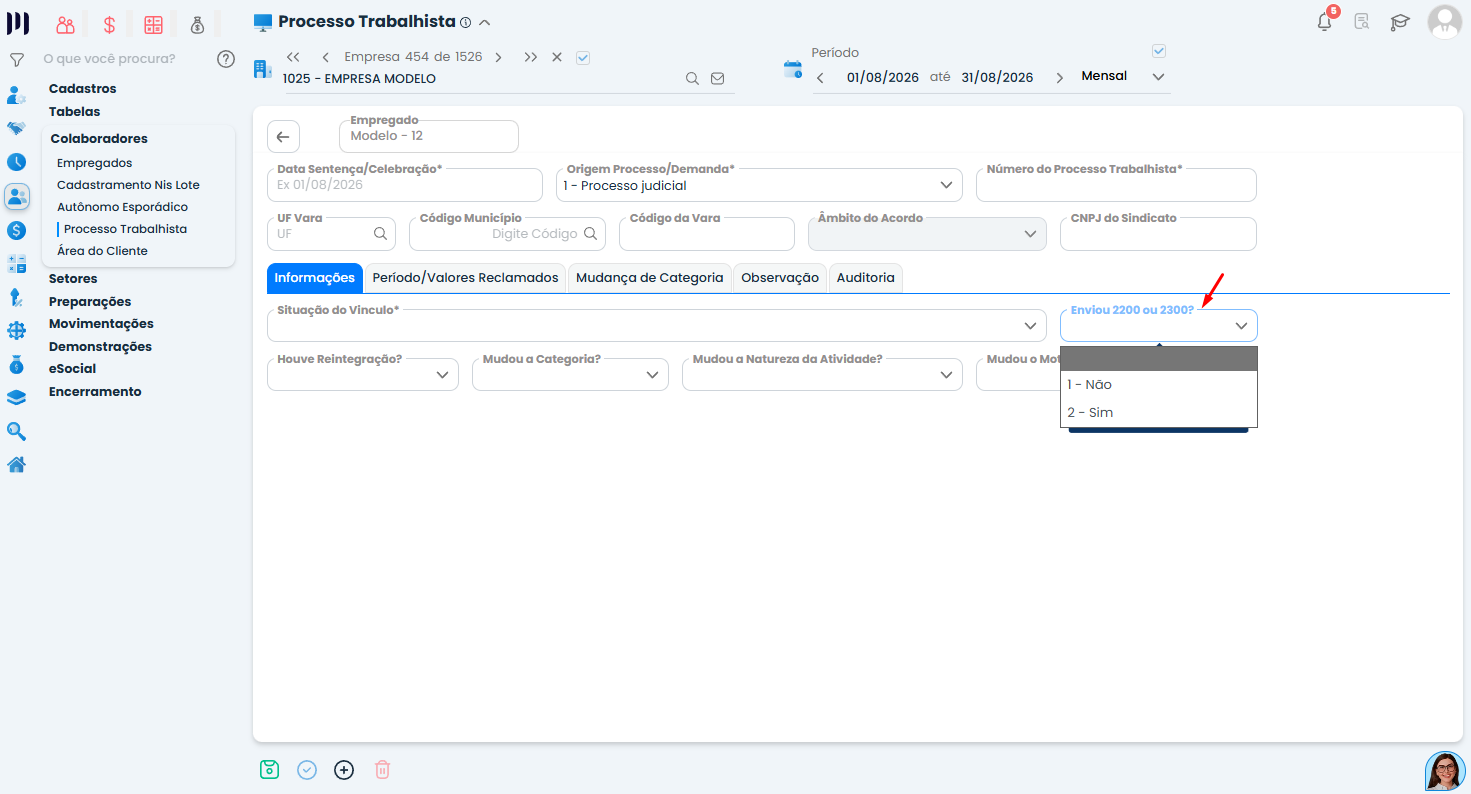1471x794 pixels.
Task: Click the blue dollar coin sidebar icon
Action: 17,230
